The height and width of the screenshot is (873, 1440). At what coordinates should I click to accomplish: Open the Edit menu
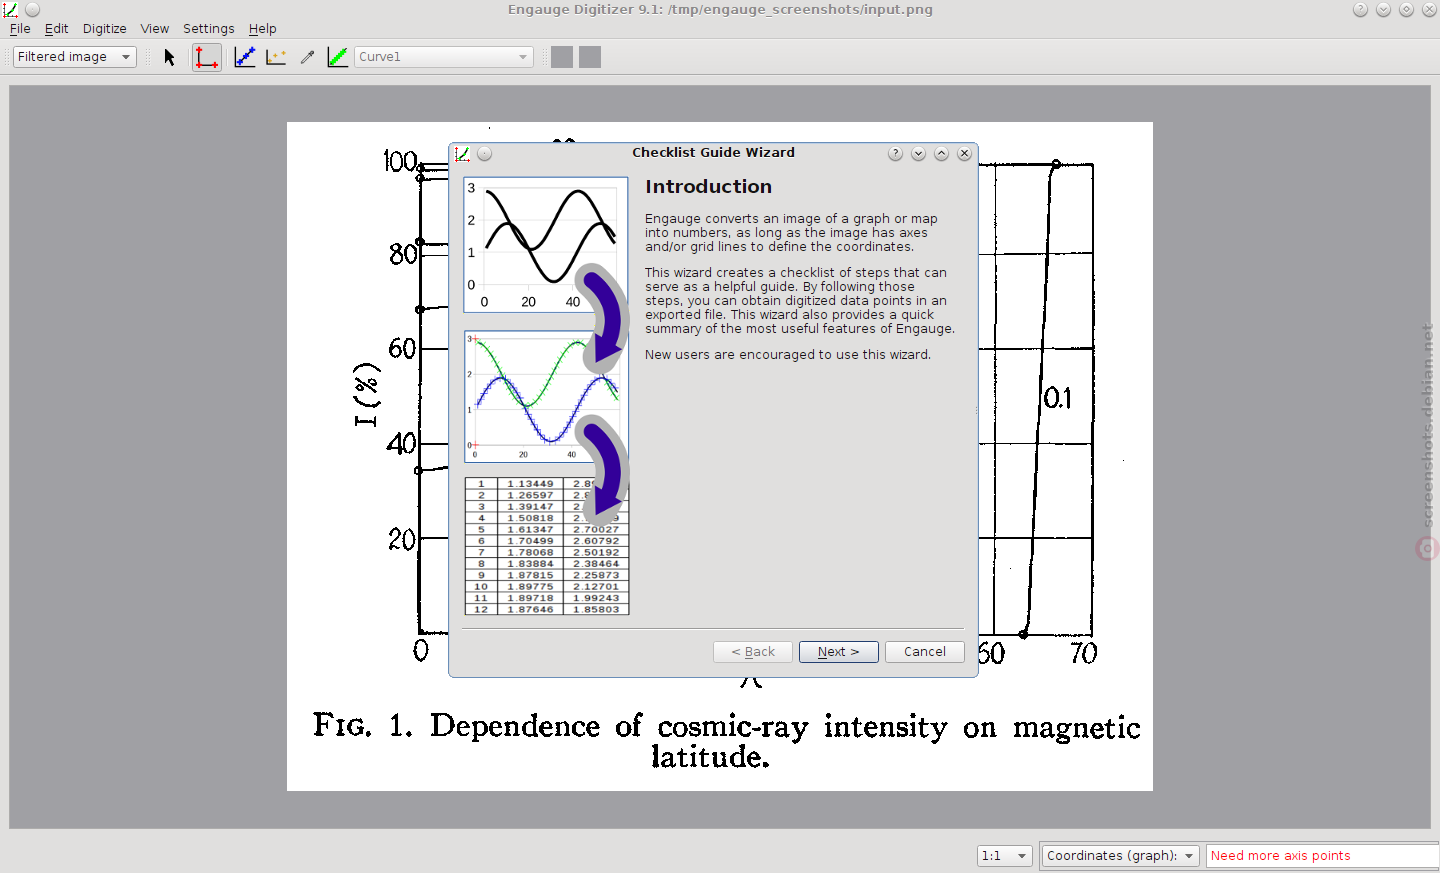(56, 29)
